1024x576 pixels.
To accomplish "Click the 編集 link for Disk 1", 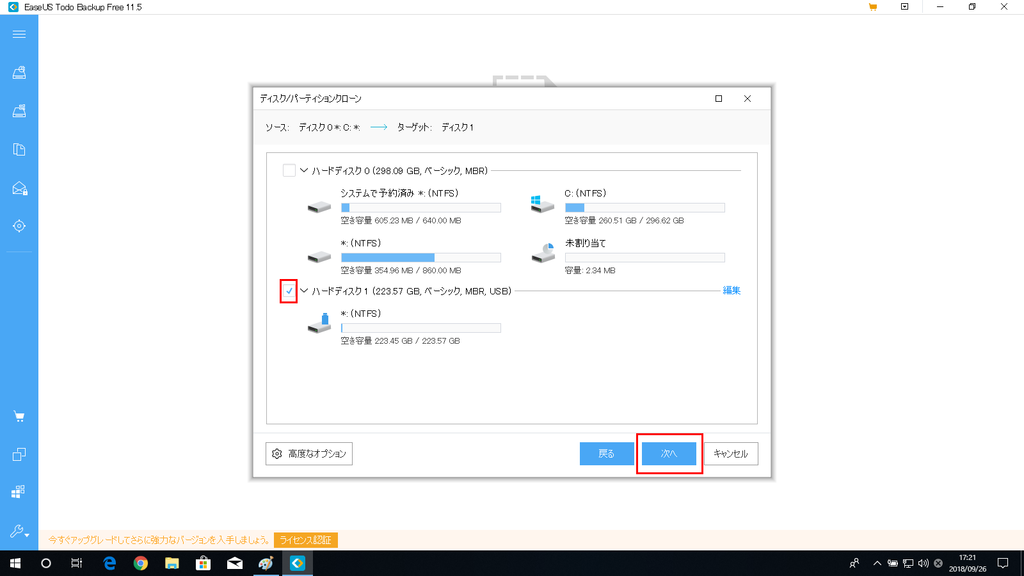I will point(731,291).
